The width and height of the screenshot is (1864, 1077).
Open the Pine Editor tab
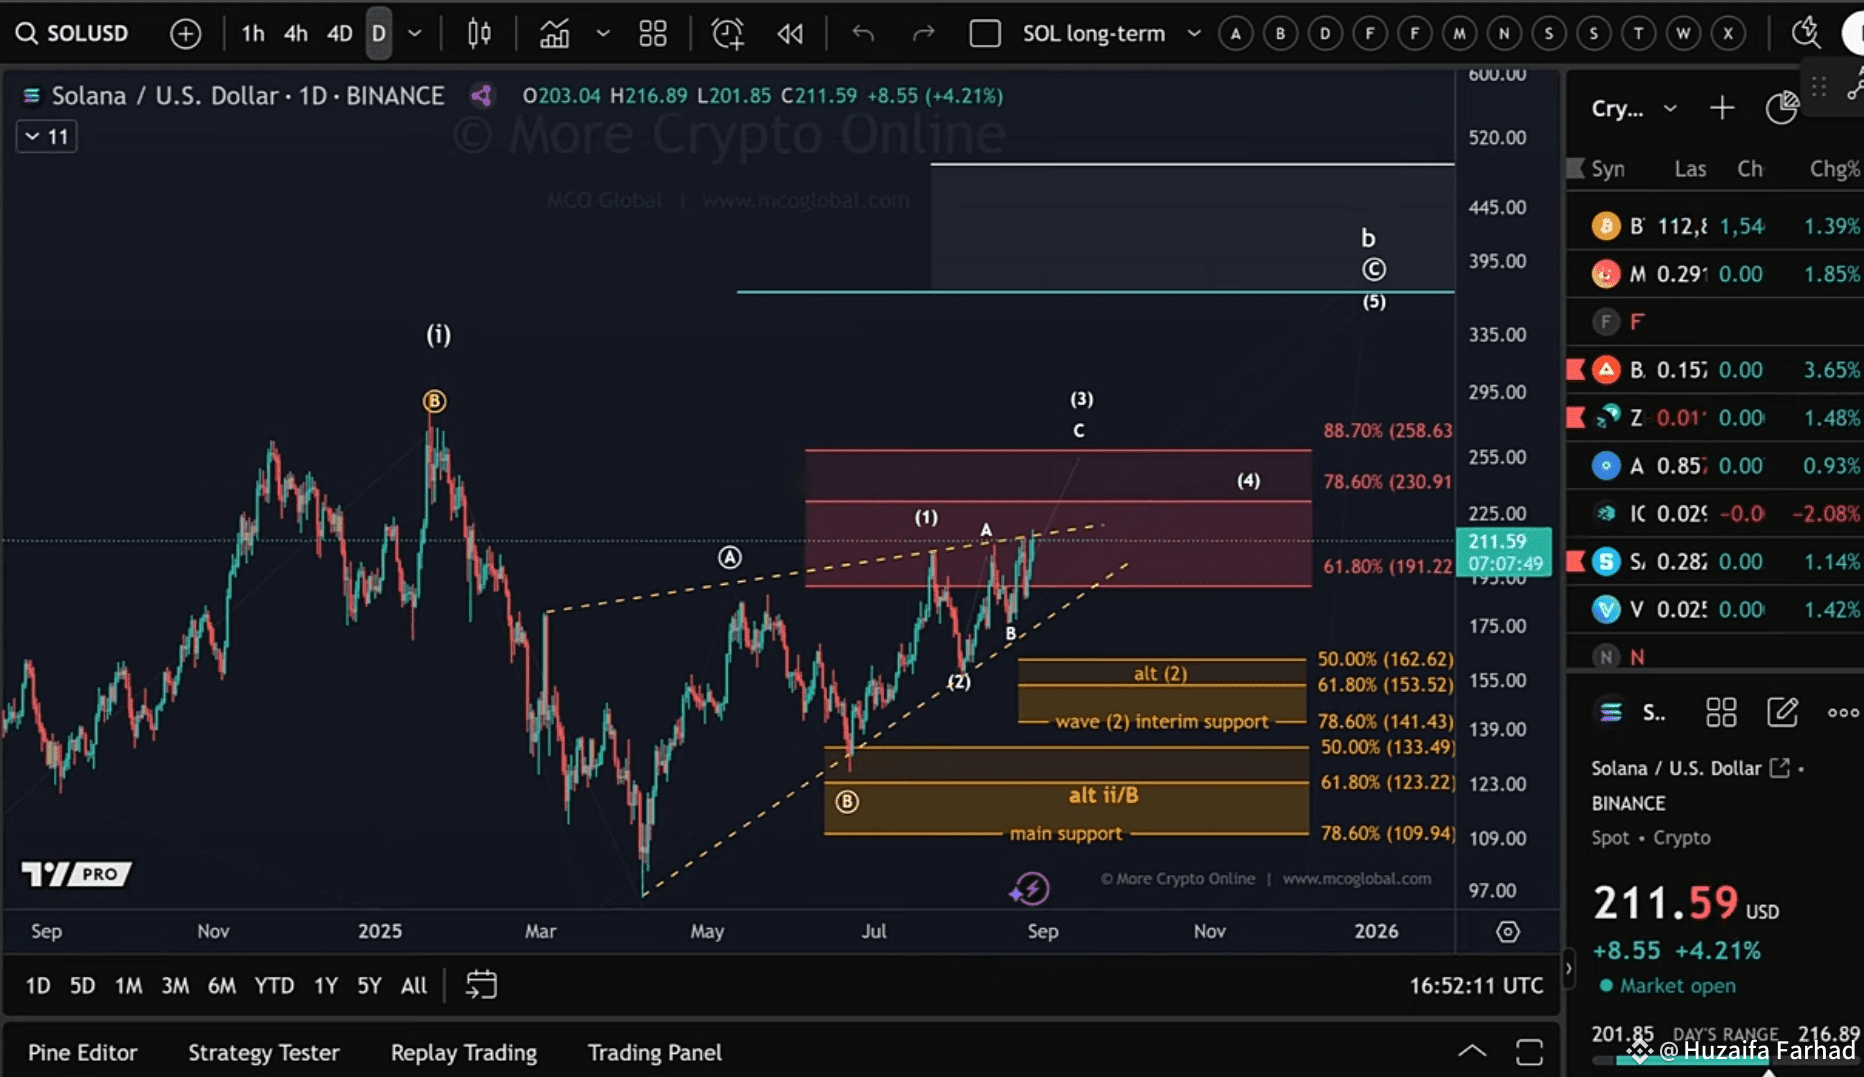tap(82, 1052)
